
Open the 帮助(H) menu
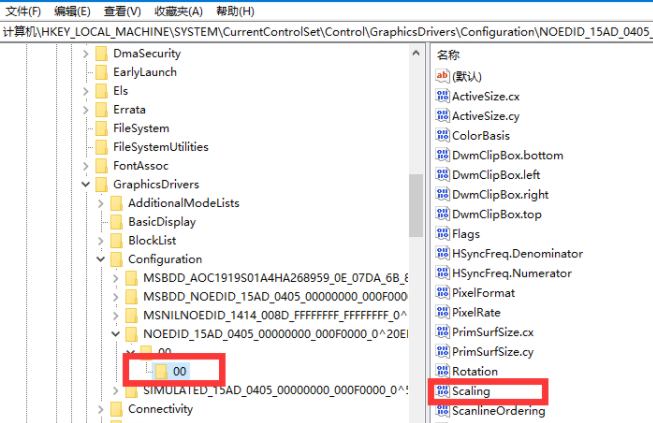click(x=234, y=11)
